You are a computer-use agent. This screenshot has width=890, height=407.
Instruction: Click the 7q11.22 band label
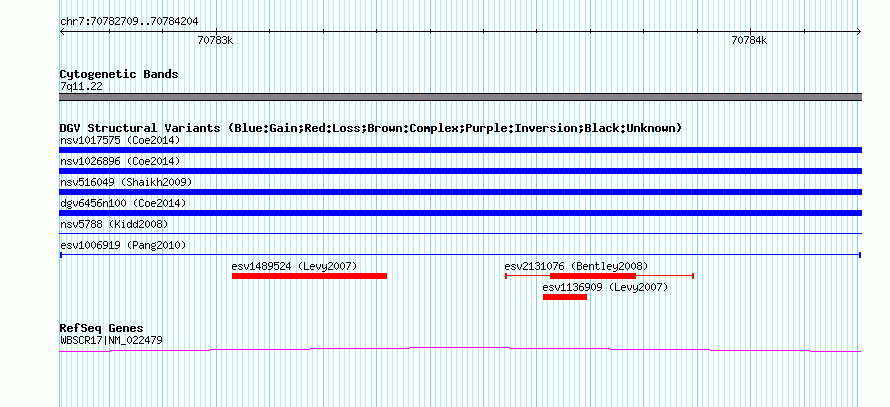click(81, 86)
